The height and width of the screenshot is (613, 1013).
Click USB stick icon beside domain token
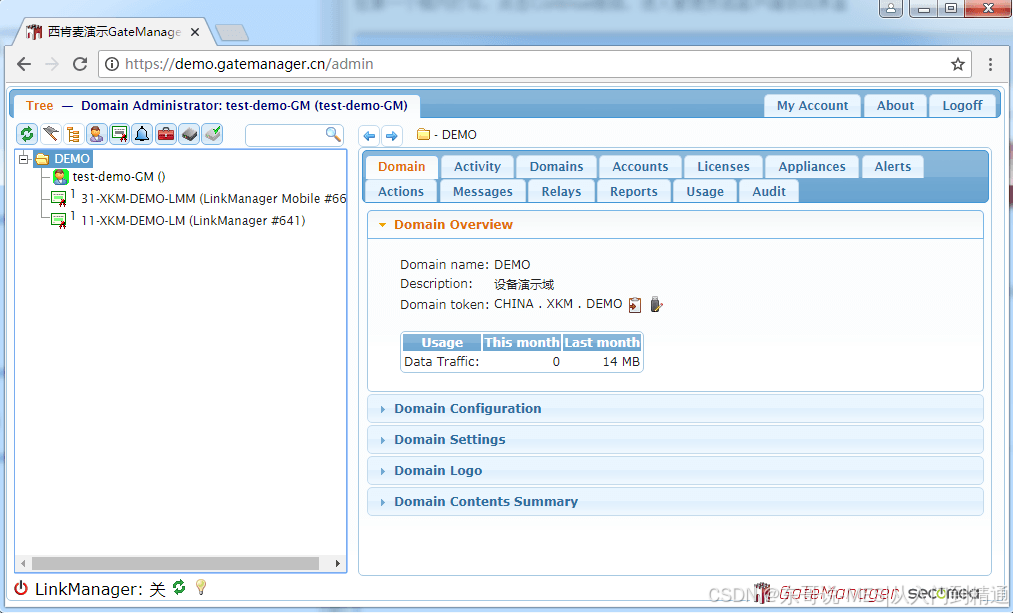[x=656, y=304]
